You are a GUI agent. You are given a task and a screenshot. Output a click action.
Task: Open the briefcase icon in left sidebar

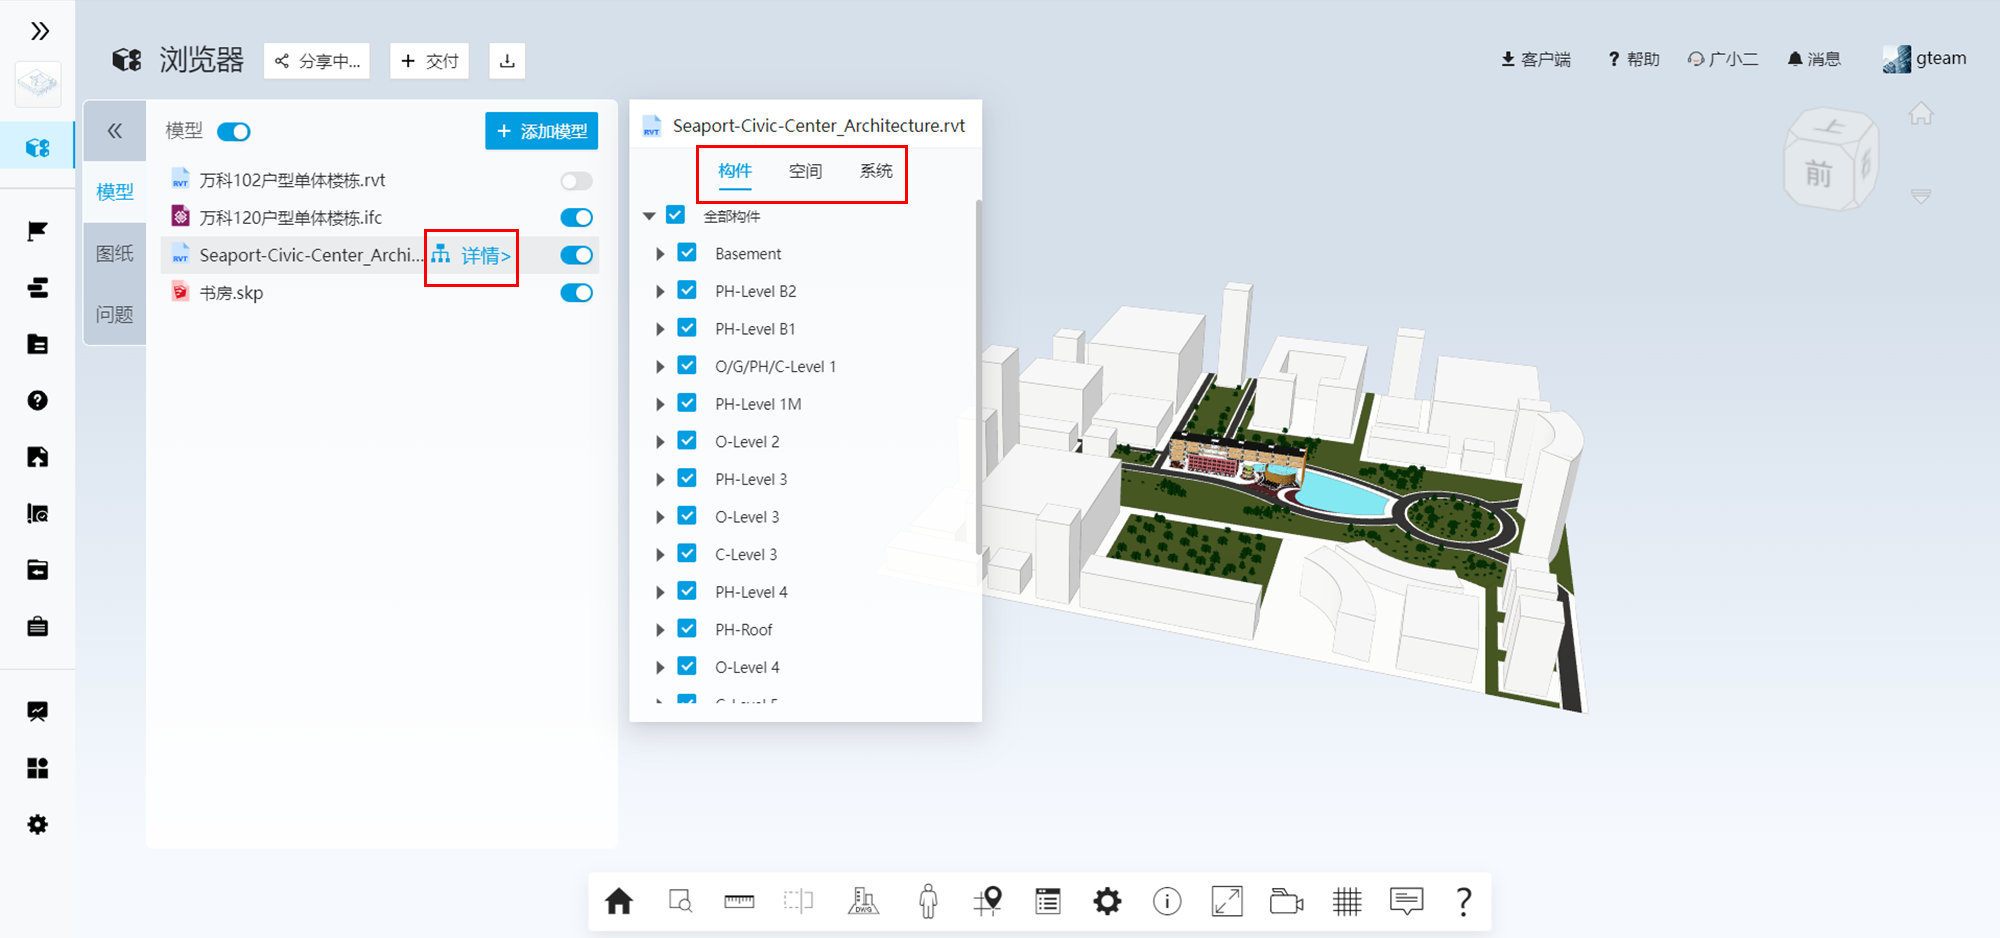pyautogui.click(x=38, y=626)
